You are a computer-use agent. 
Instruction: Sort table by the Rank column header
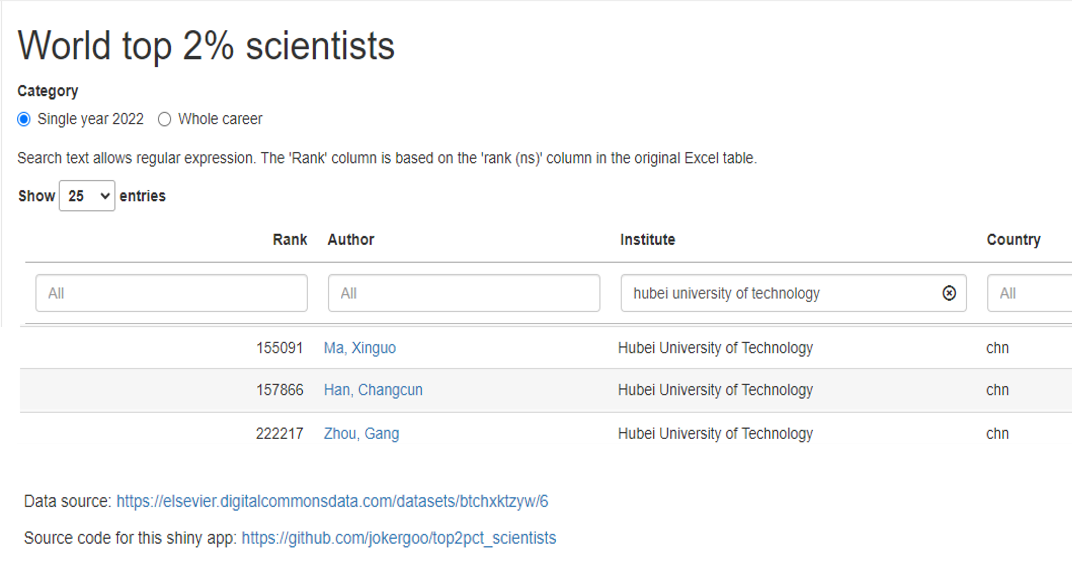pos(290,240)
